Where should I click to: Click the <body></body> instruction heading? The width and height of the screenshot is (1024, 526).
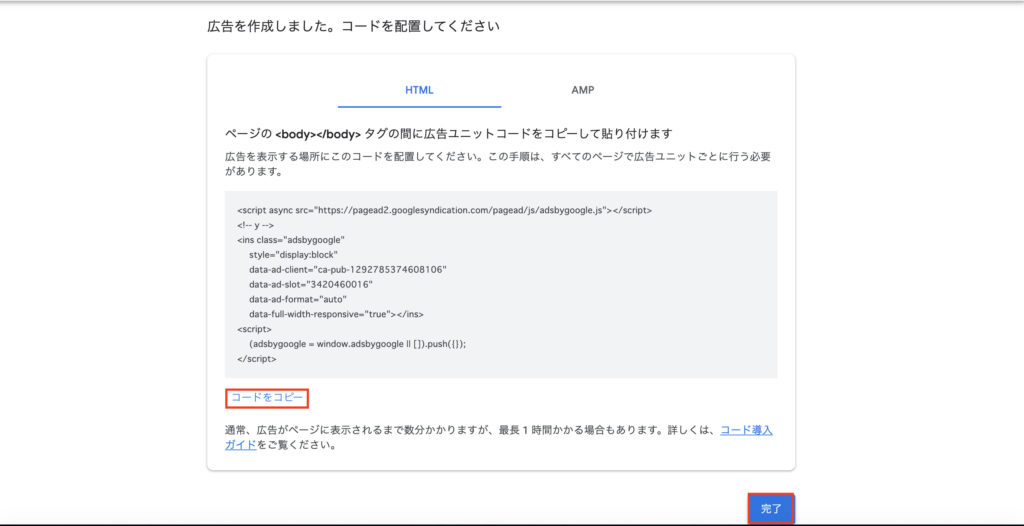coord(449,134)
